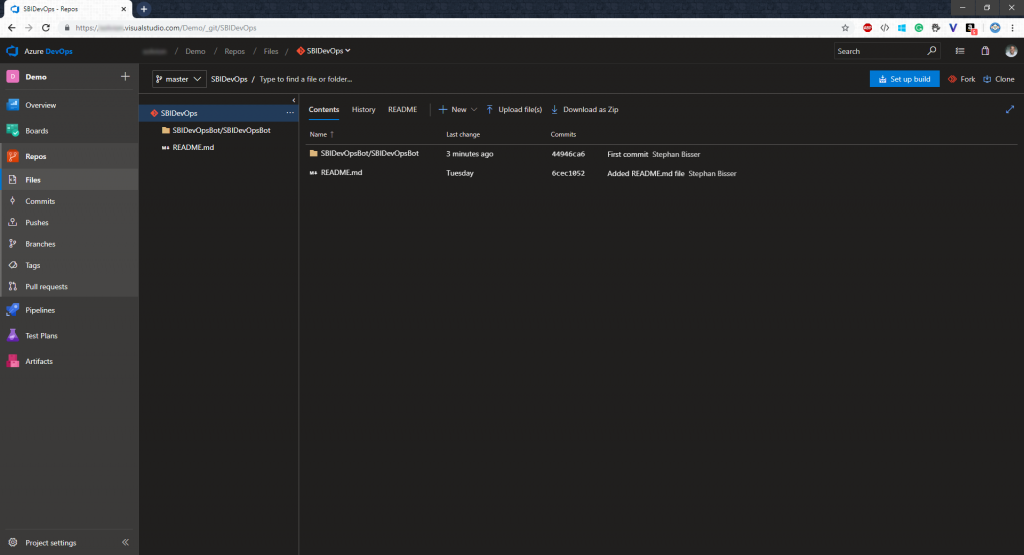The width and height of the screenshot is (1024, 555).
Task: Open commit 44946ca6
Action: pos(568,154)
